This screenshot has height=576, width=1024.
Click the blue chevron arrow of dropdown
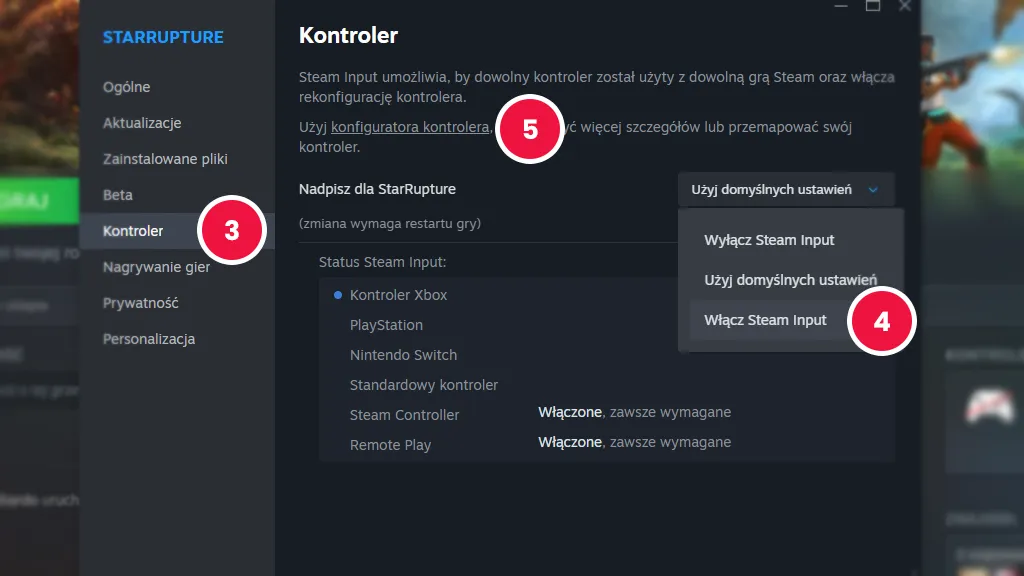873,189
